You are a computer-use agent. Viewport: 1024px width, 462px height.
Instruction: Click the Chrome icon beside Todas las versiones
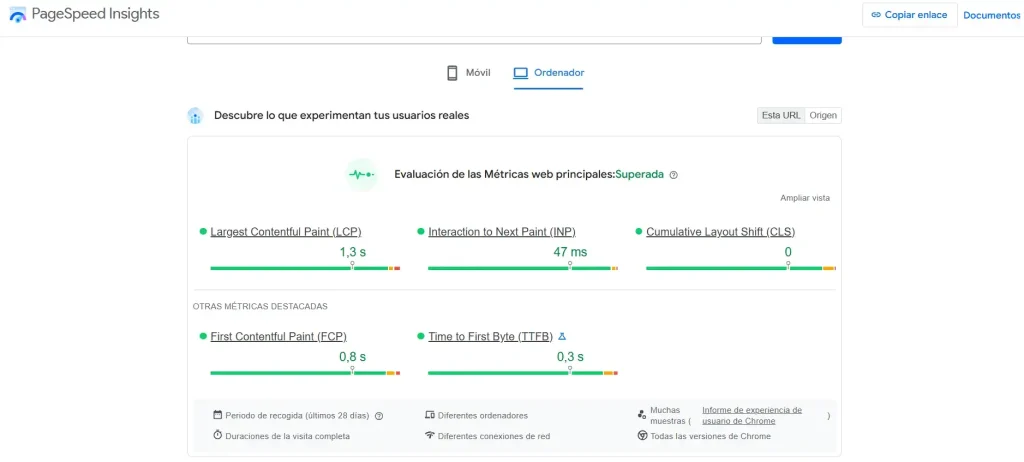(642, 435)
